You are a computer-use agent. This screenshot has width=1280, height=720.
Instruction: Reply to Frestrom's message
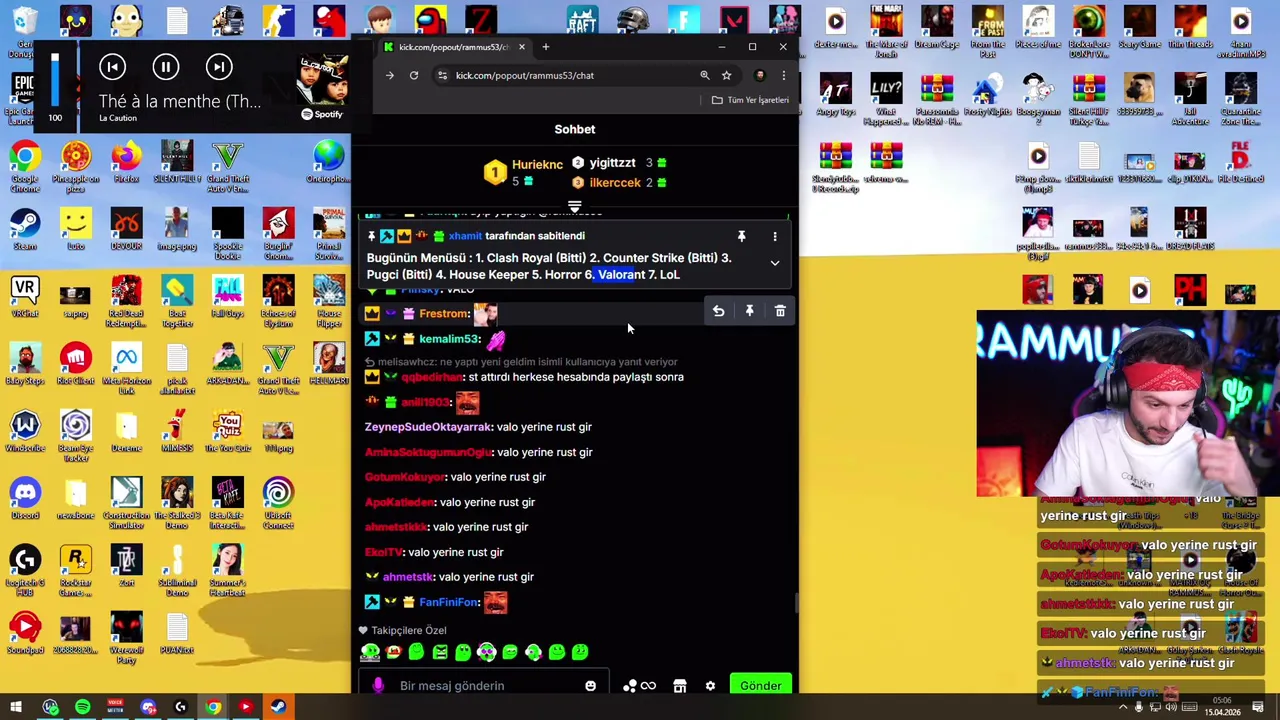point(718,311)
